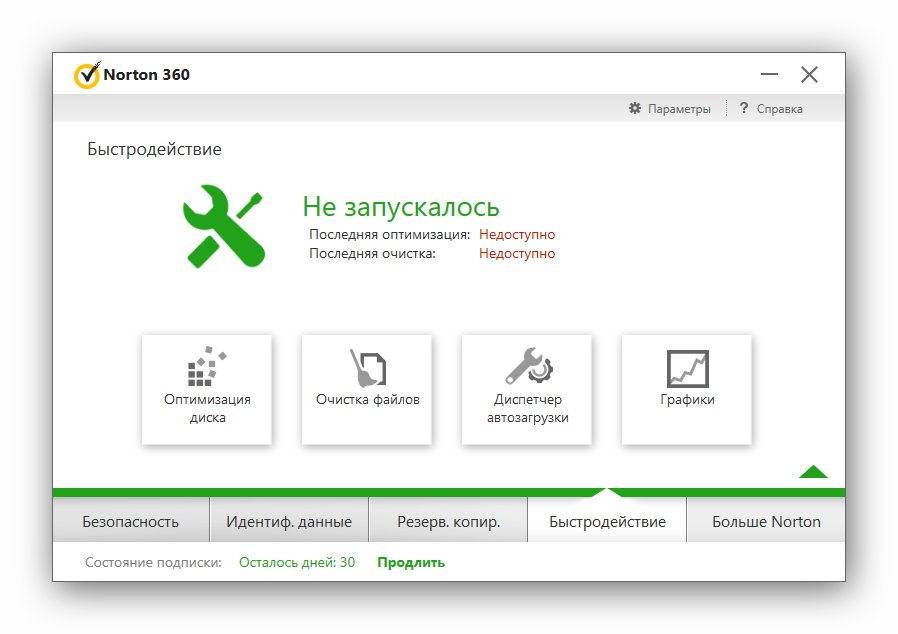Click the Очистка файлов broom icon

[368, 368]
